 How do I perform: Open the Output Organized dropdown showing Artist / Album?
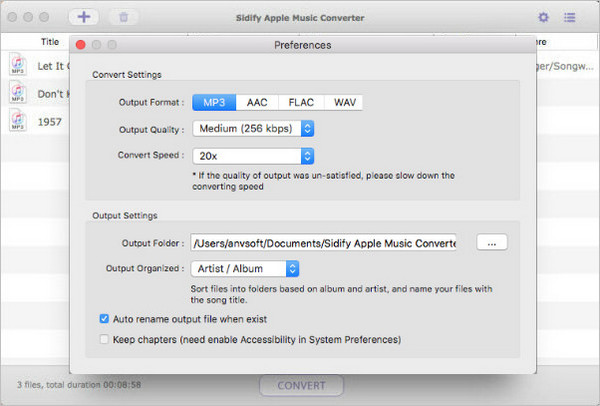(x=245, y=269)
